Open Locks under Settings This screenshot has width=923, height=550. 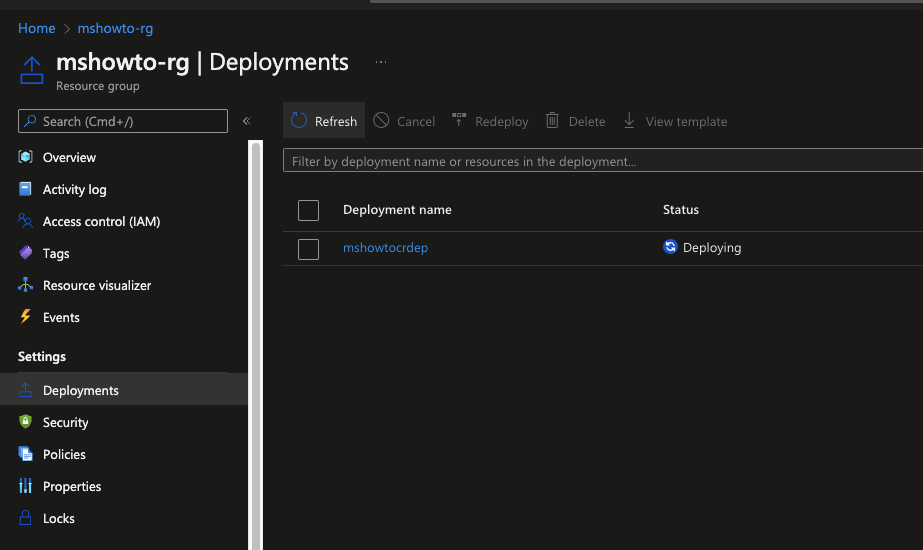(x=59, y=519)
